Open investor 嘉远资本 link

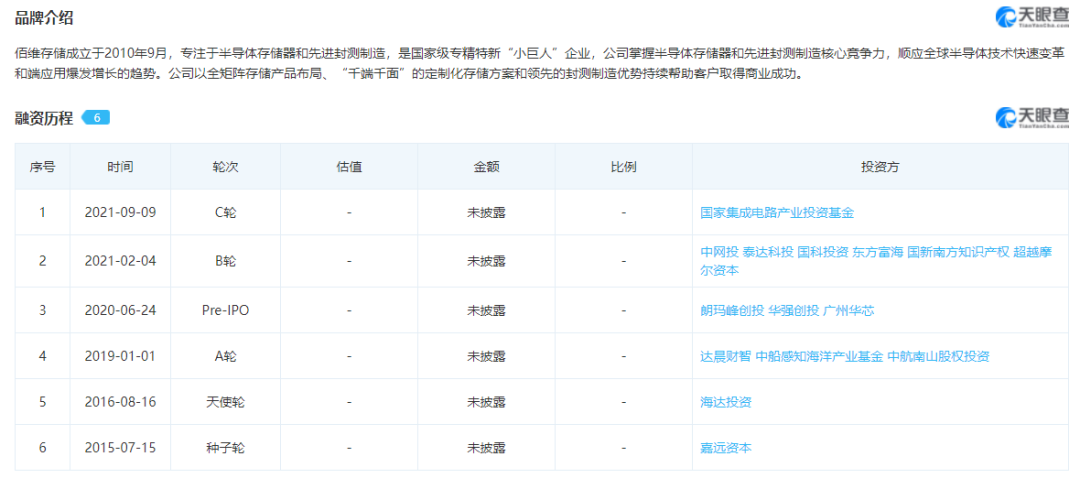(725, 448)
